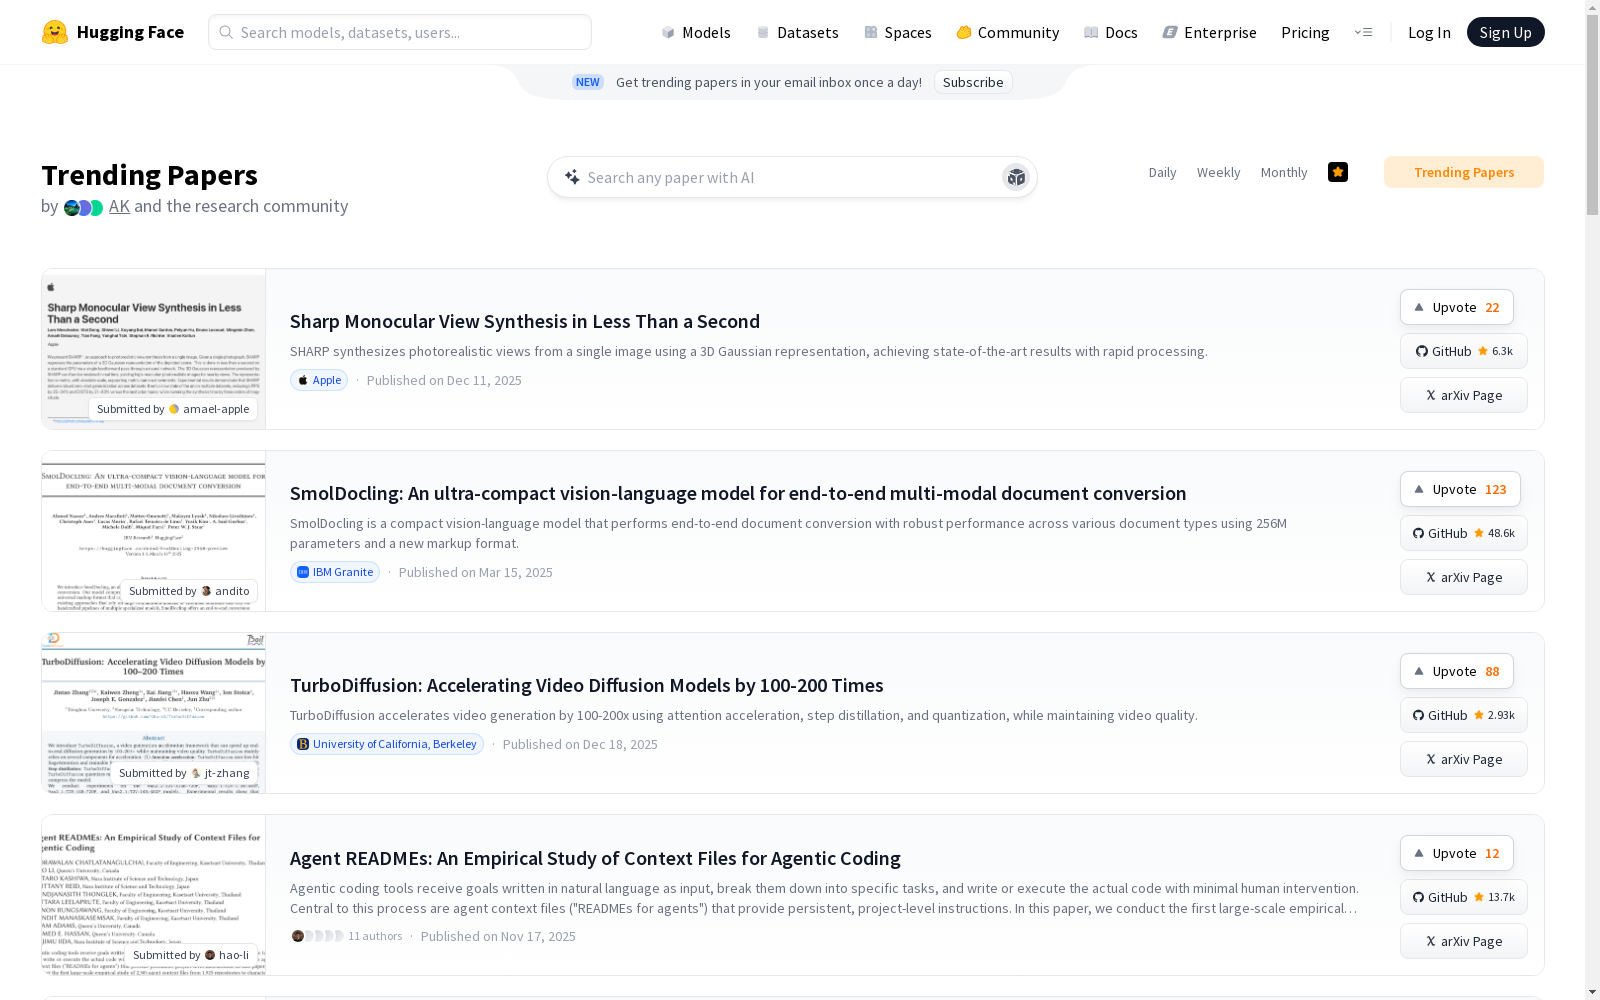Open the Spaces menu item
The height and width of the screenshot is (1000, 1600).
click(898, 32)
